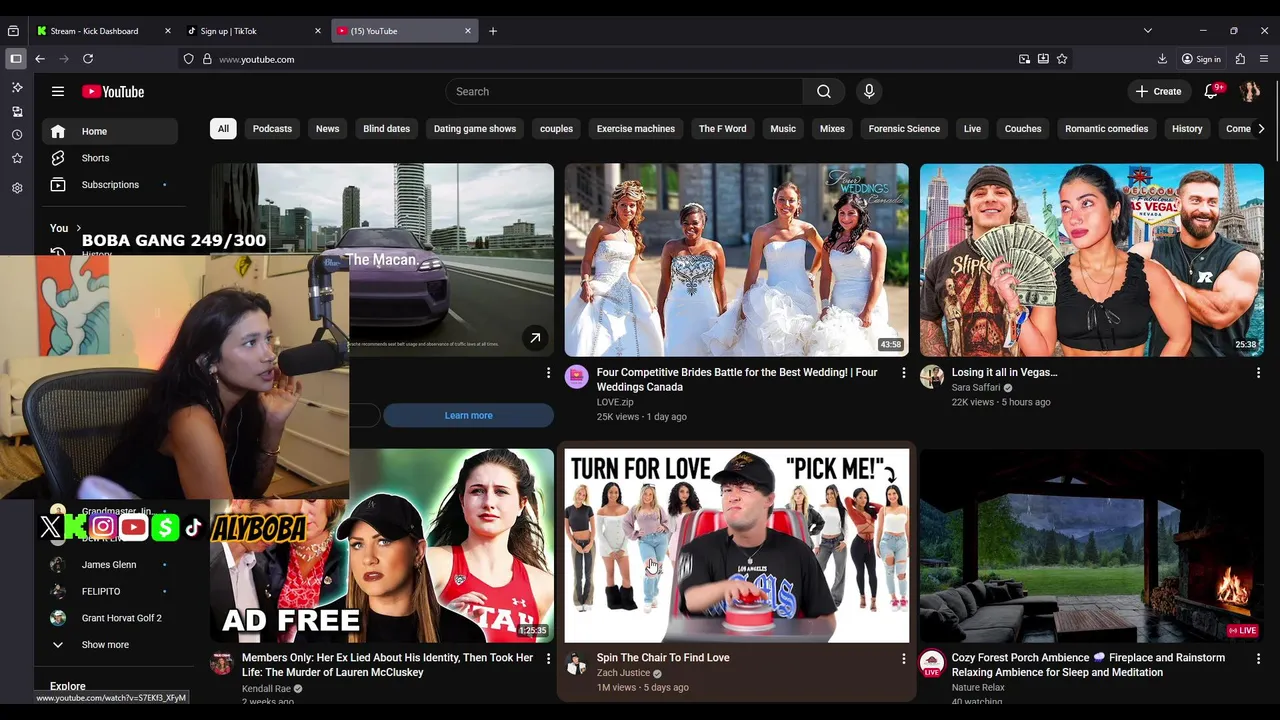1280x720 pixels.
Task: Open picture-in-picture icon in address bar
Action: point(1024,59)
